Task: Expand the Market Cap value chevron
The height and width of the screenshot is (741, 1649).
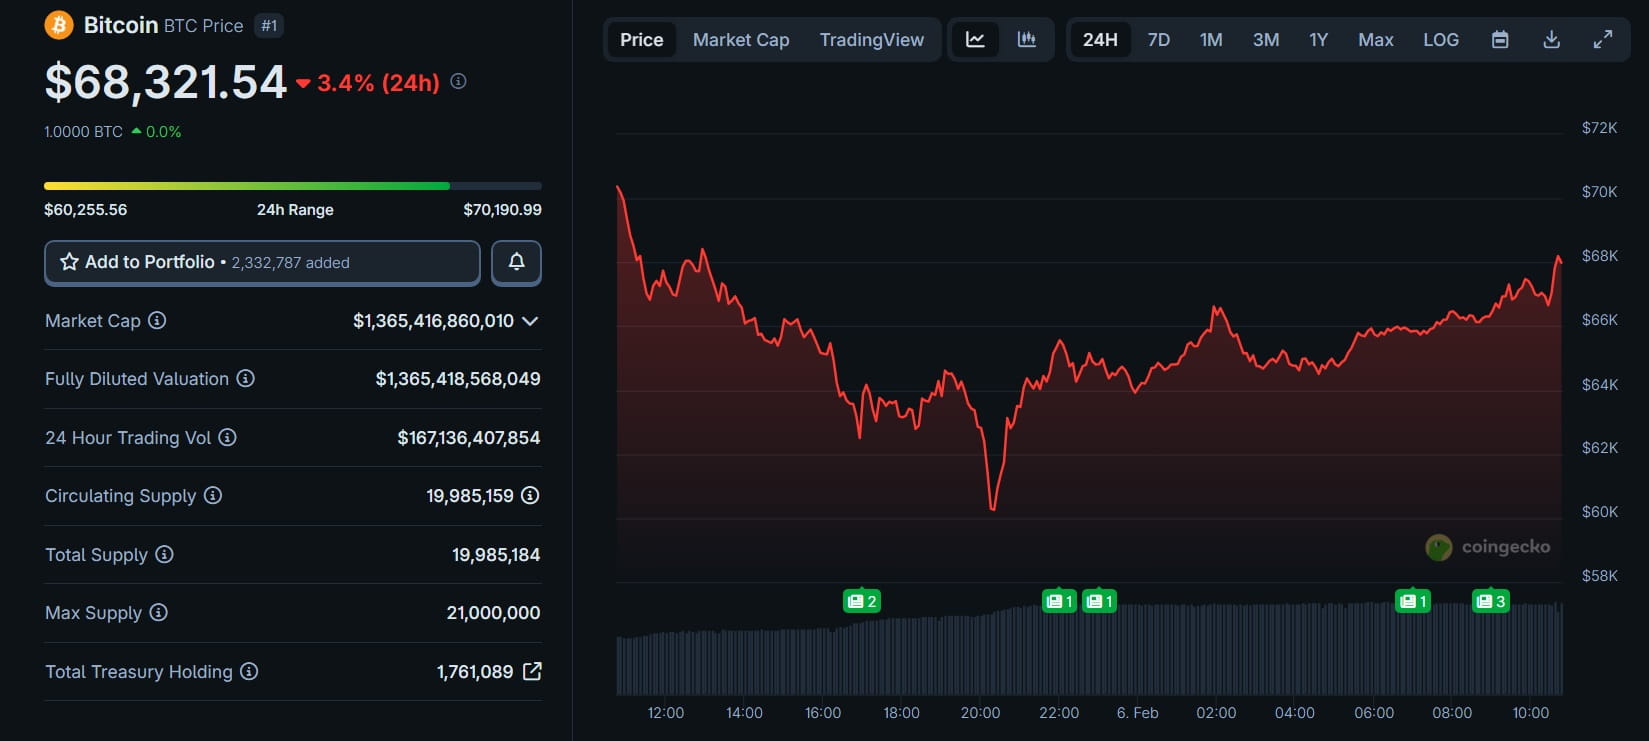Action: tap(530, 321)
